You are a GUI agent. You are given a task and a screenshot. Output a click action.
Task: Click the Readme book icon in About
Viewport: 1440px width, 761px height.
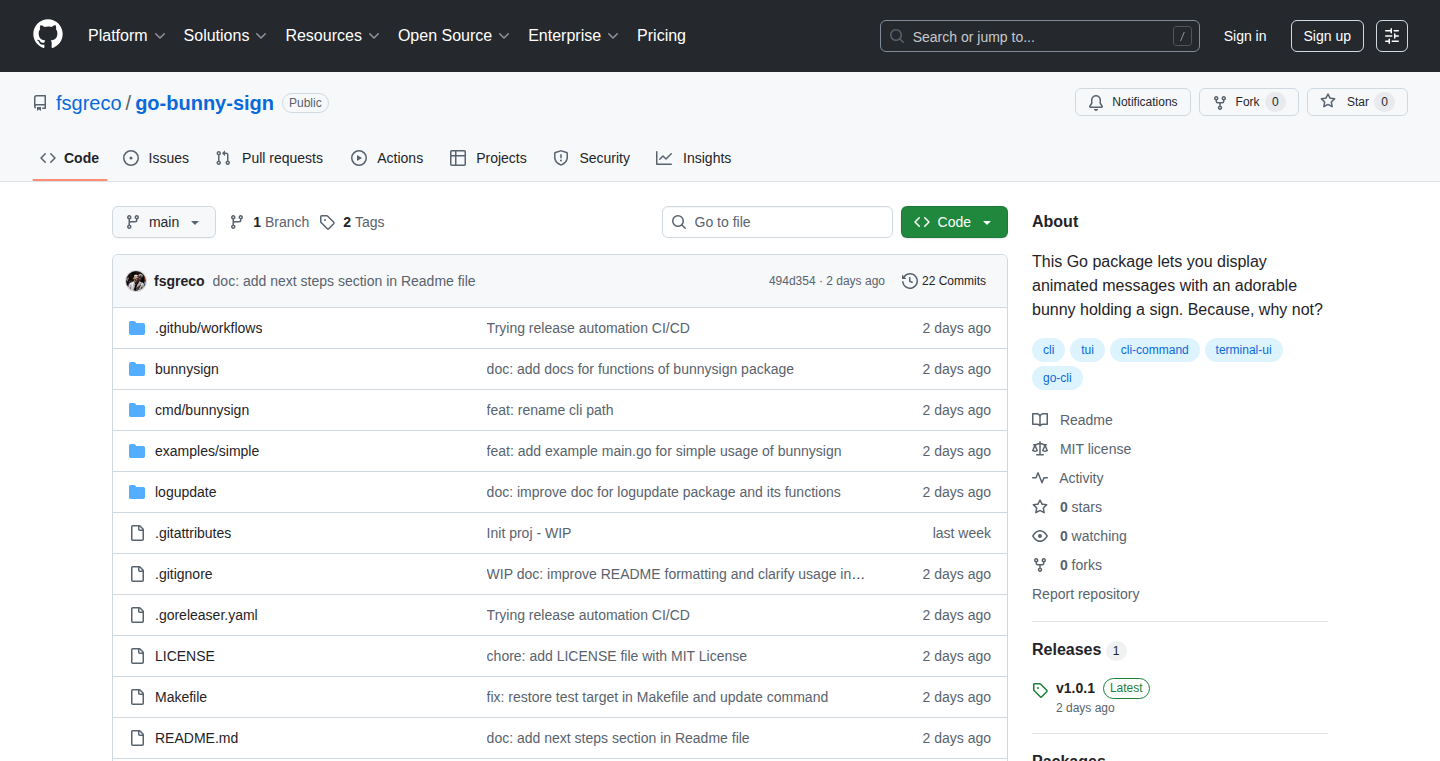coord(1040,420)
